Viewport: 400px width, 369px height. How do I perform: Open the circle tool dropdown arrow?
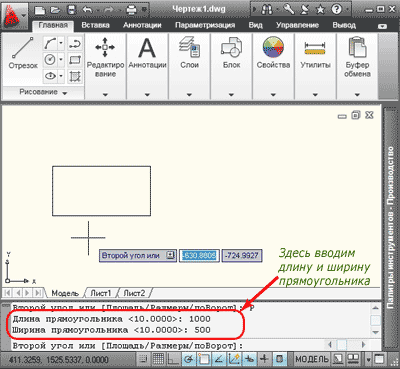pos(61,60)
